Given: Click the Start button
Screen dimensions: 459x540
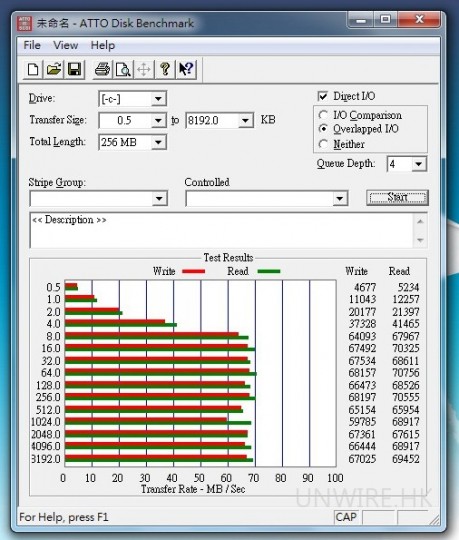Looking at the screenshot, I should coord(397,197).
